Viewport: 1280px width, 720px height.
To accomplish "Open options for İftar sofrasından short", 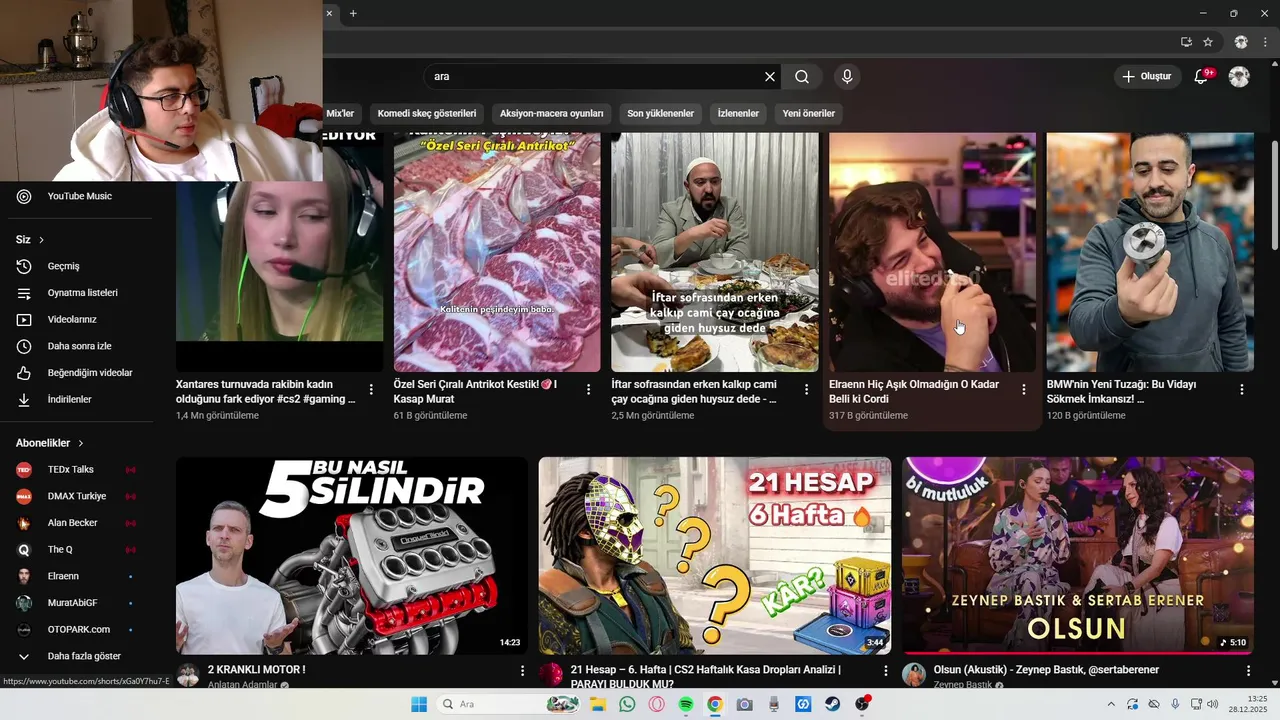I will pyautogui.click(x=806, y=389).
